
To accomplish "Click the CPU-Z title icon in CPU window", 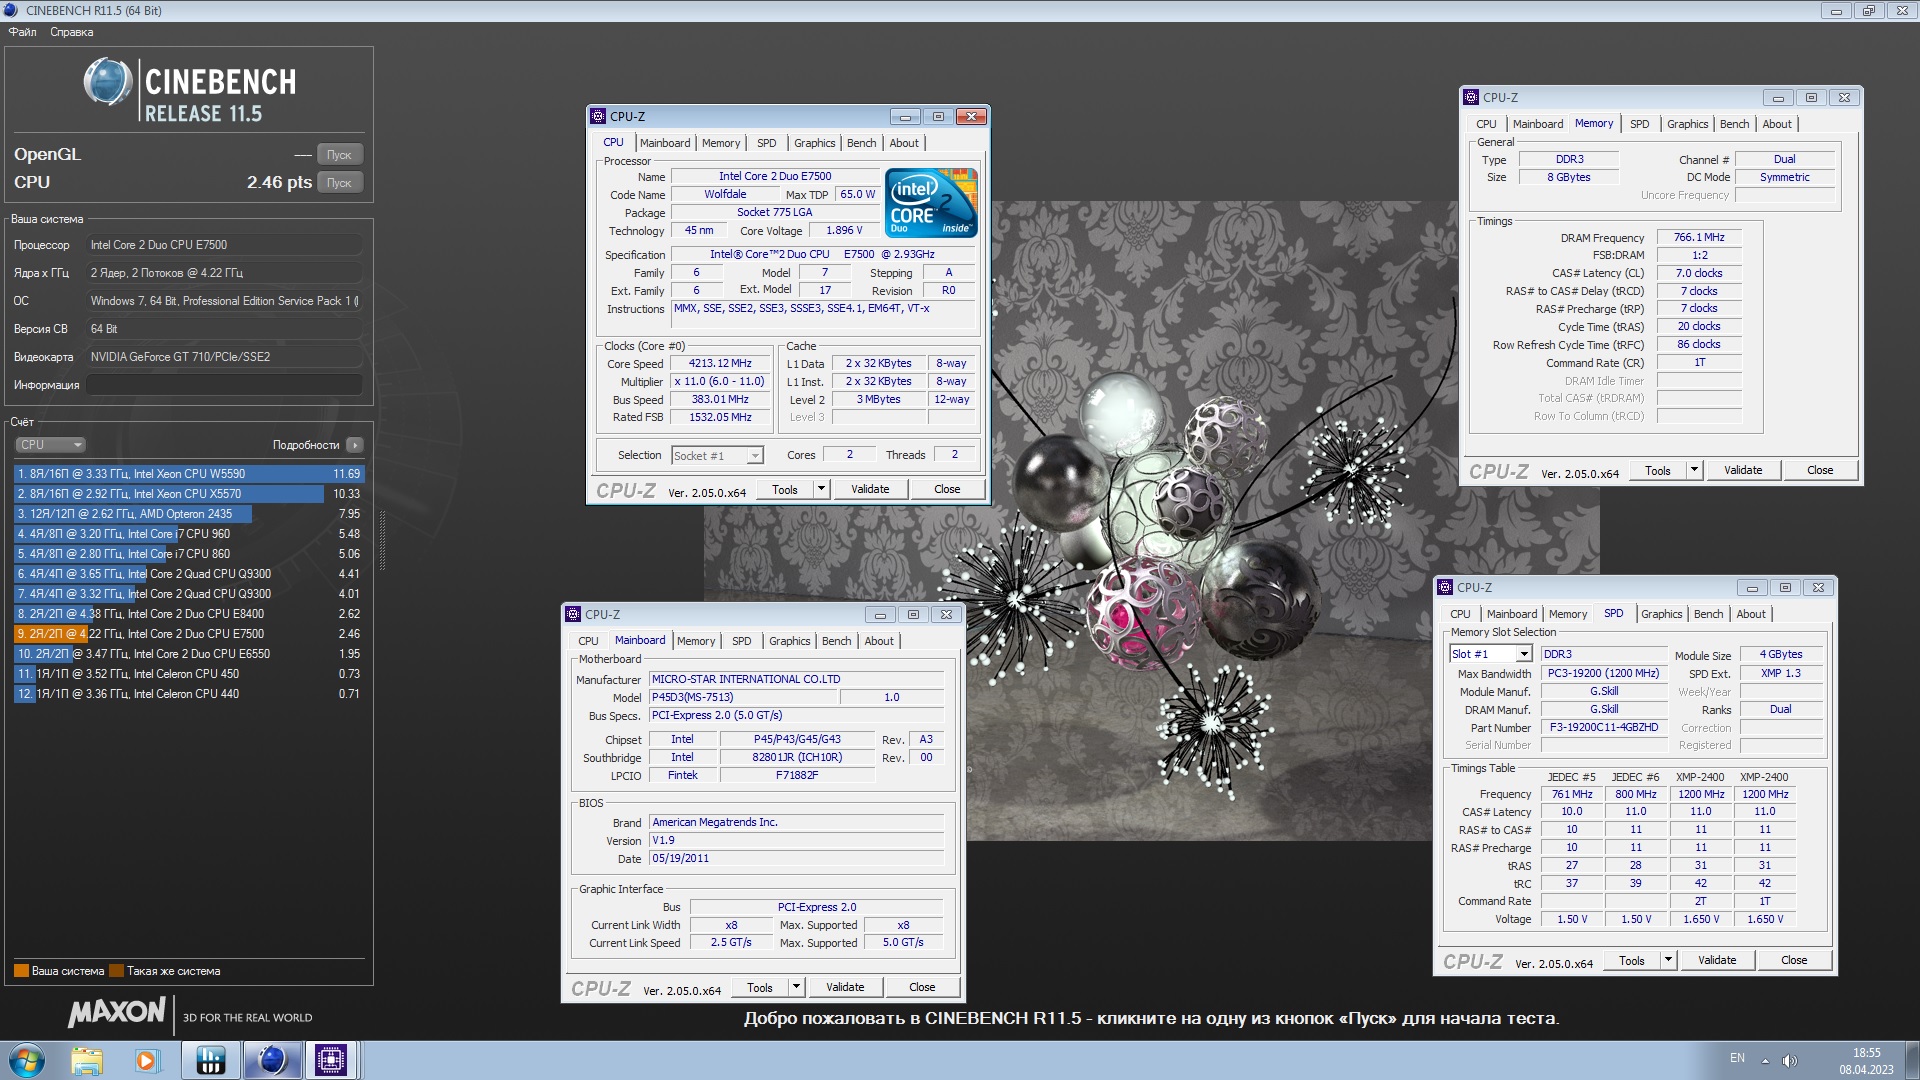I will tap(598, 116).
